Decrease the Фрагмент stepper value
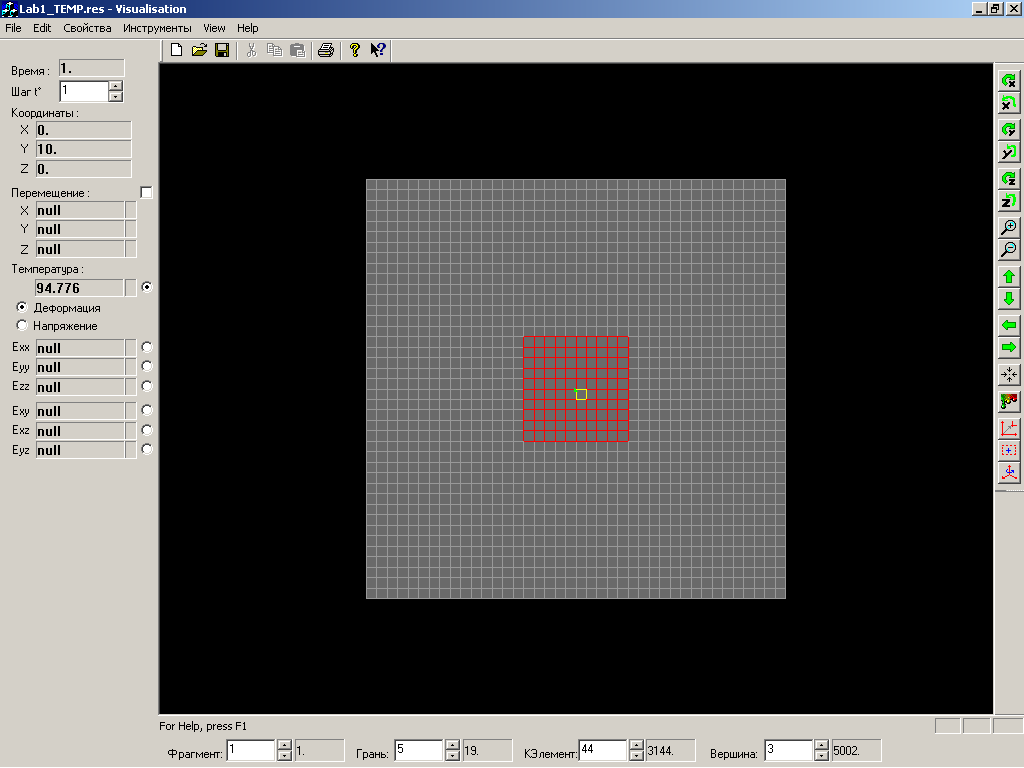Image resolution: width=1024 pixels, height=768 pixels. point(284,756)
